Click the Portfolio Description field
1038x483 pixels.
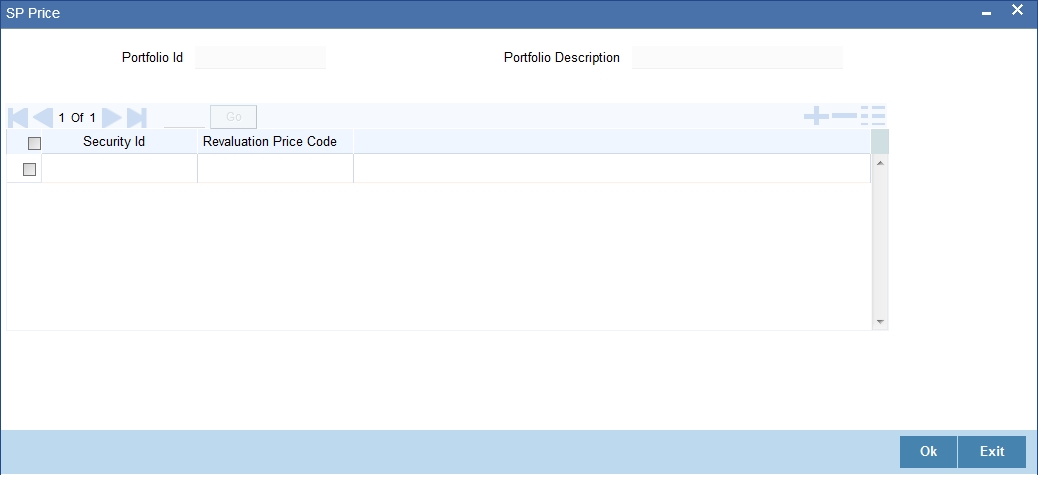737,58
